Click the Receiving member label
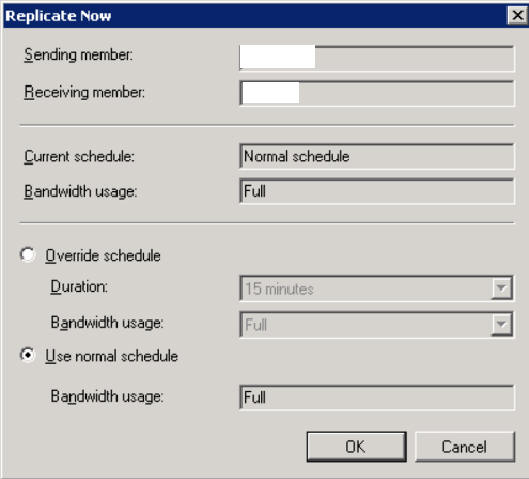This screenshot has width=529, height=479. coord(84,92)
